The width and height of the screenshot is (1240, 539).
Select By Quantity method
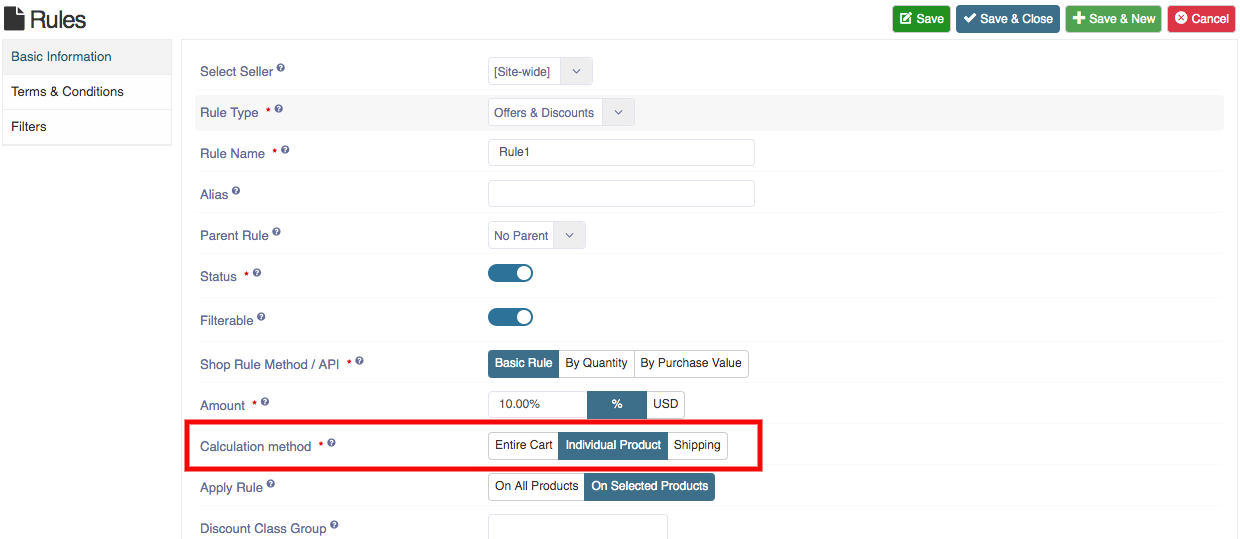pos(596,363)
